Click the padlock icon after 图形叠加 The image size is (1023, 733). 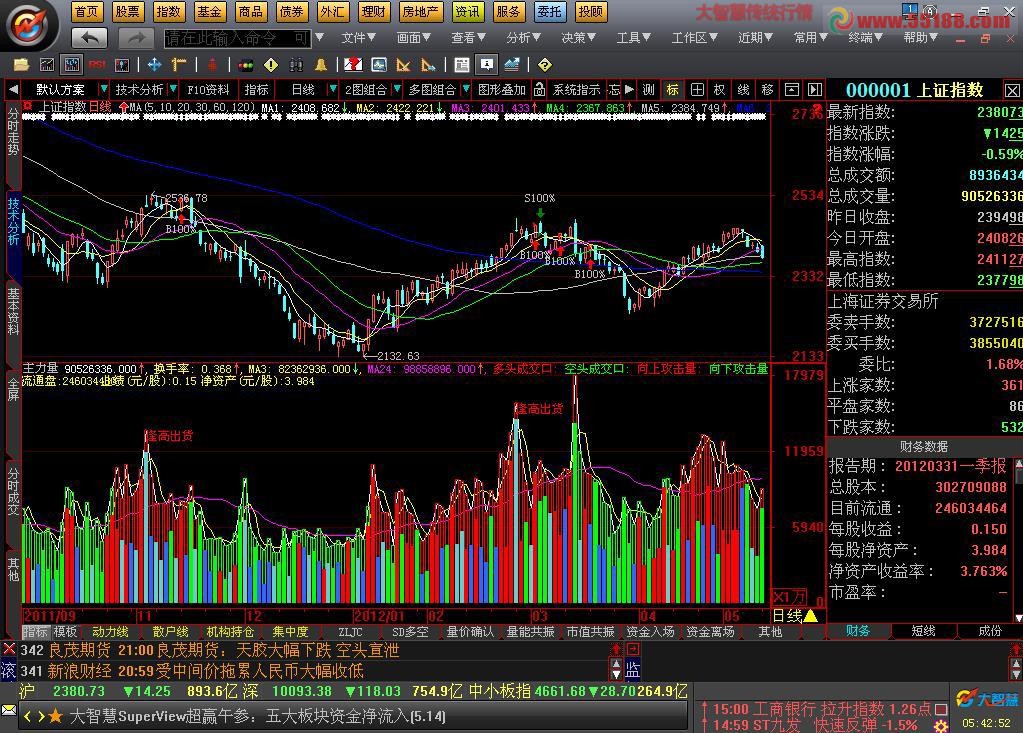click(540, 89)
